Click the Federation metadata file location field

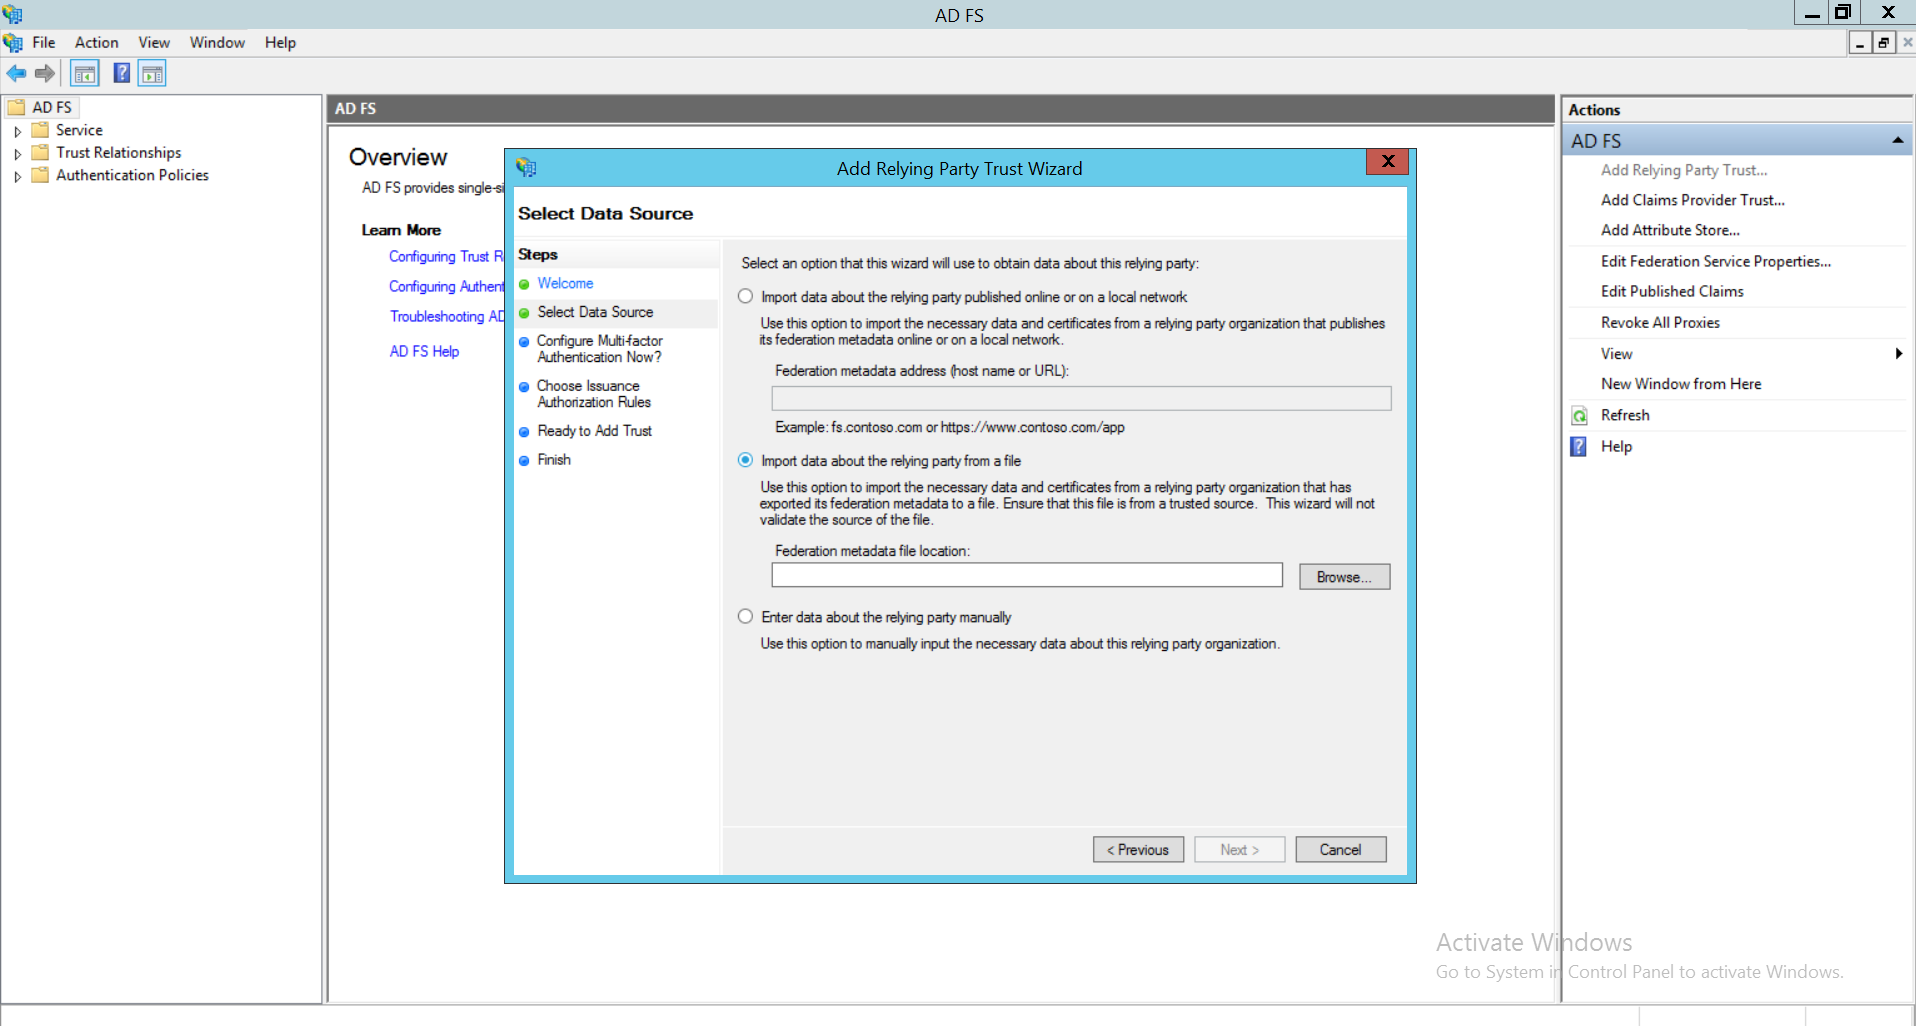click(x=1026, y=574)
